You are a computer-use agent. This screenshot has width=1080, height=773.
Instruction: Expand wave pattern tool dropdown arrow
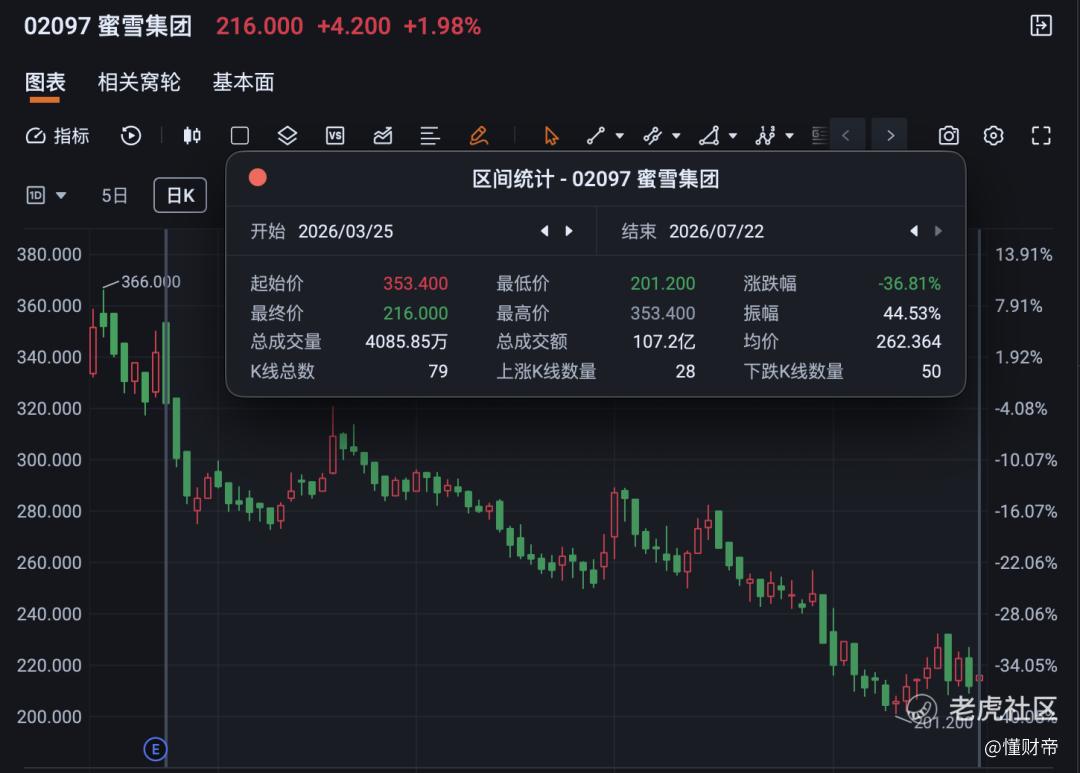[x=789, y=136]
